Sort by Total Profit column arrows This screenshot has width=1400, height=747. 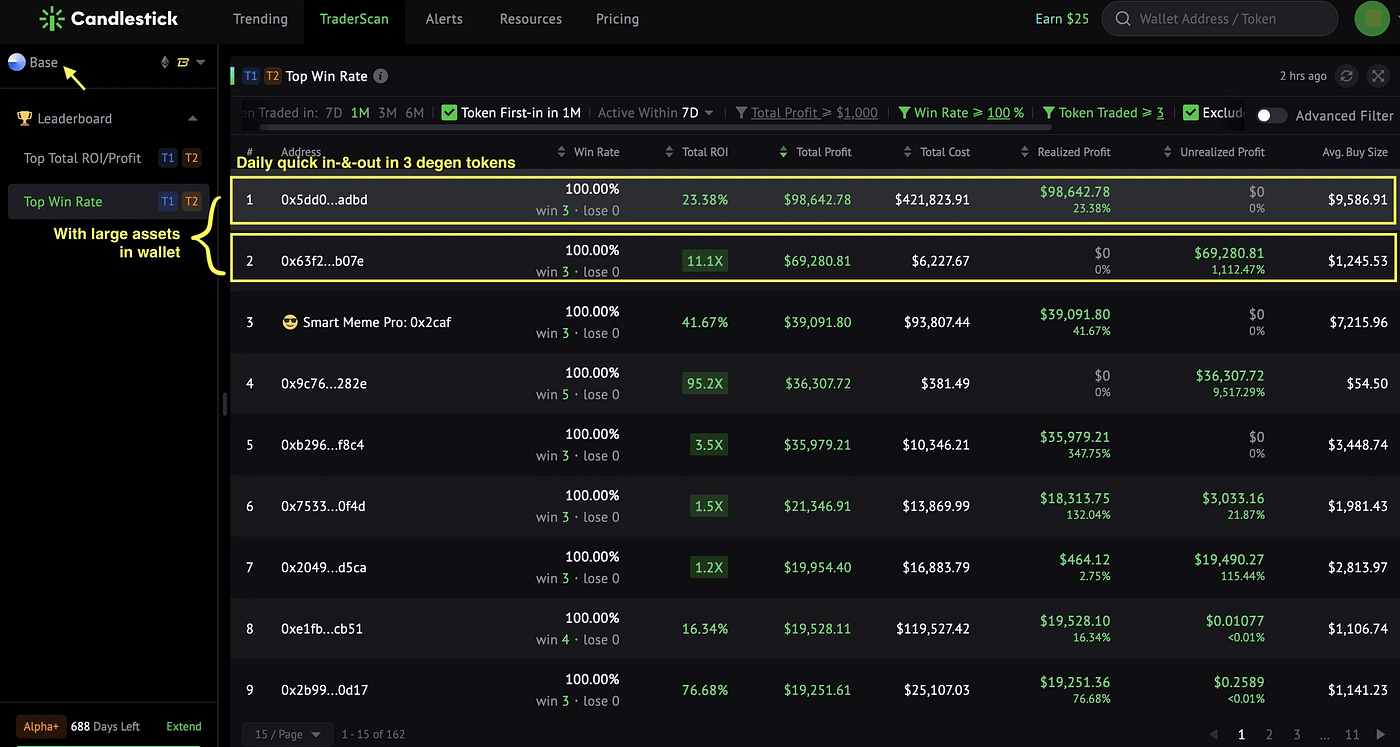pyautogui.click(x=783, y=152)
